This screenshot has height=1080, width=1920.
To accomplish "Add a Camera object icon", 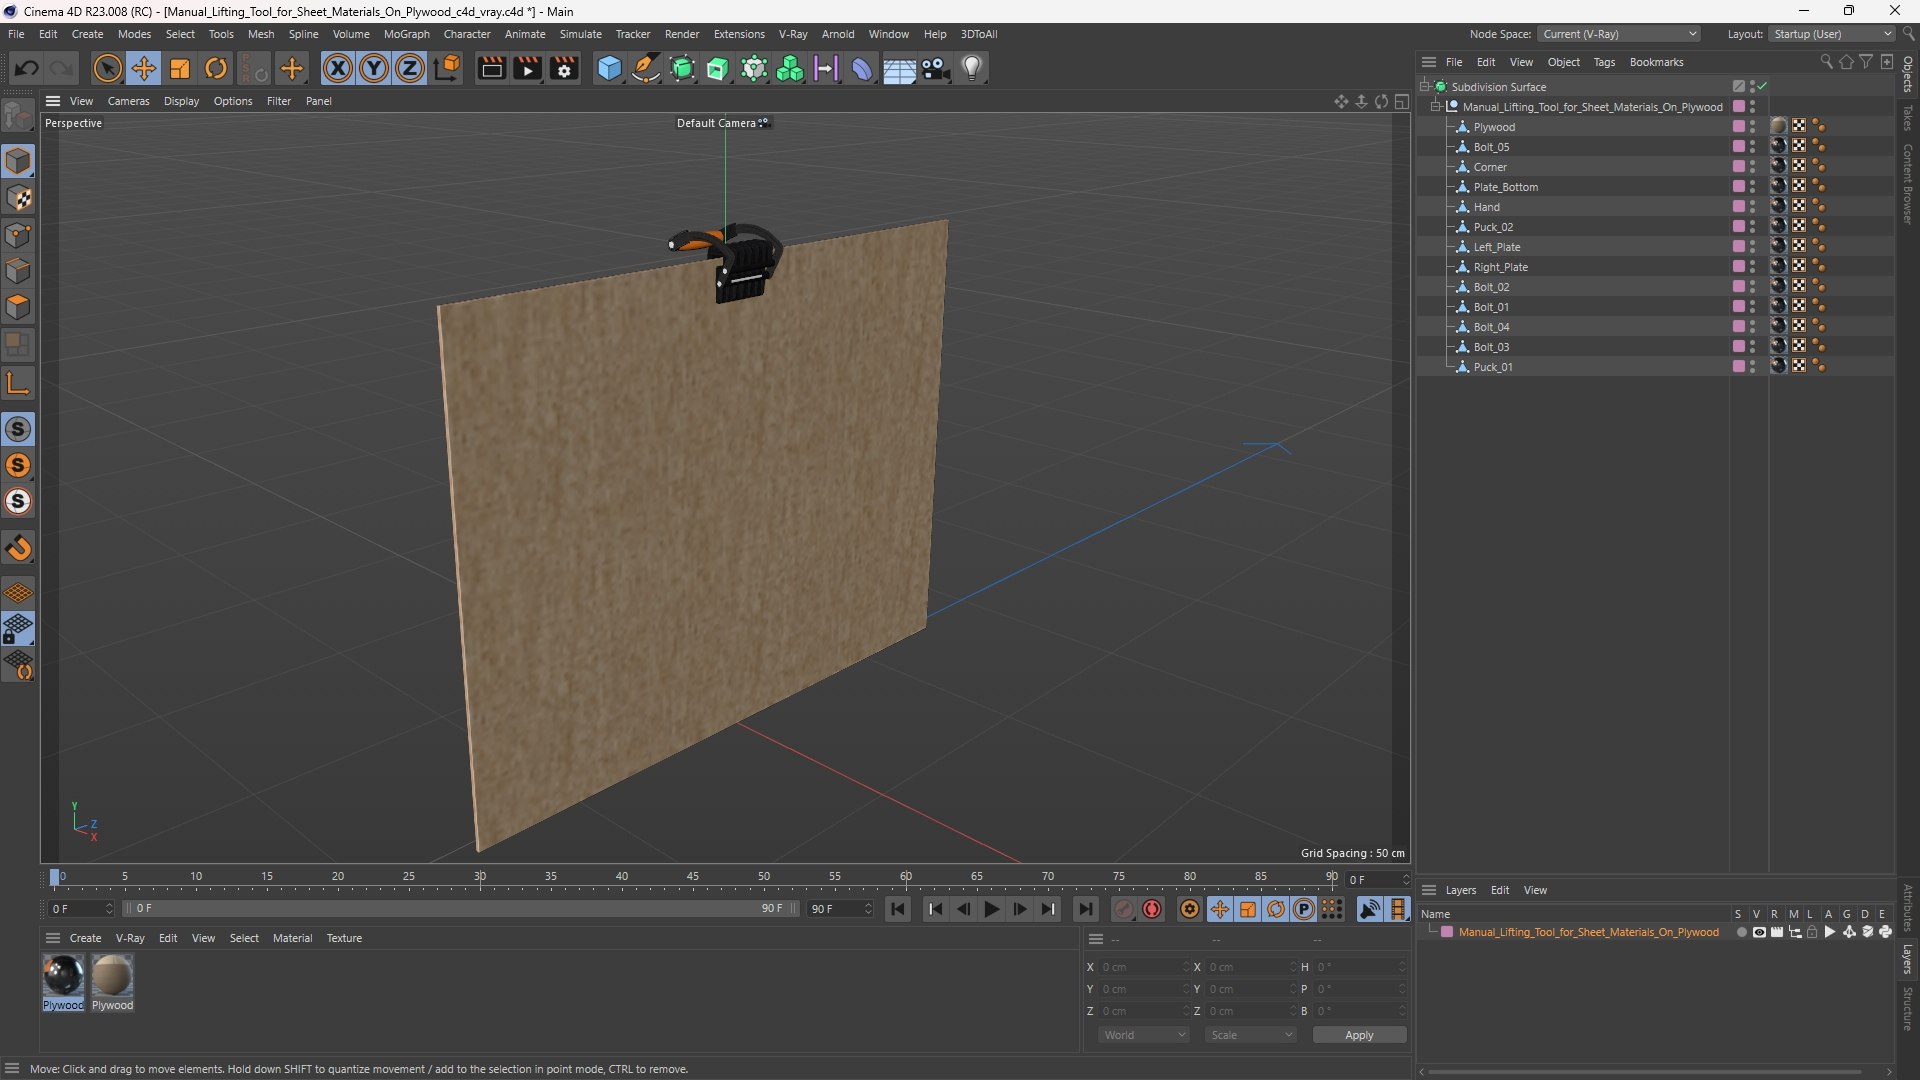I will point(936,68).
